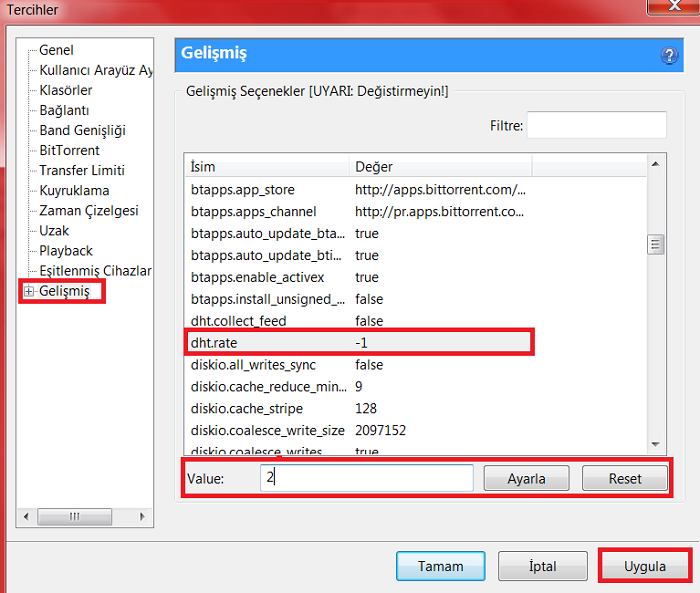Cancel with the İptal button
The height and width of the screenshot is (593, 700).
pyautogui.click(x=542, y=566)
